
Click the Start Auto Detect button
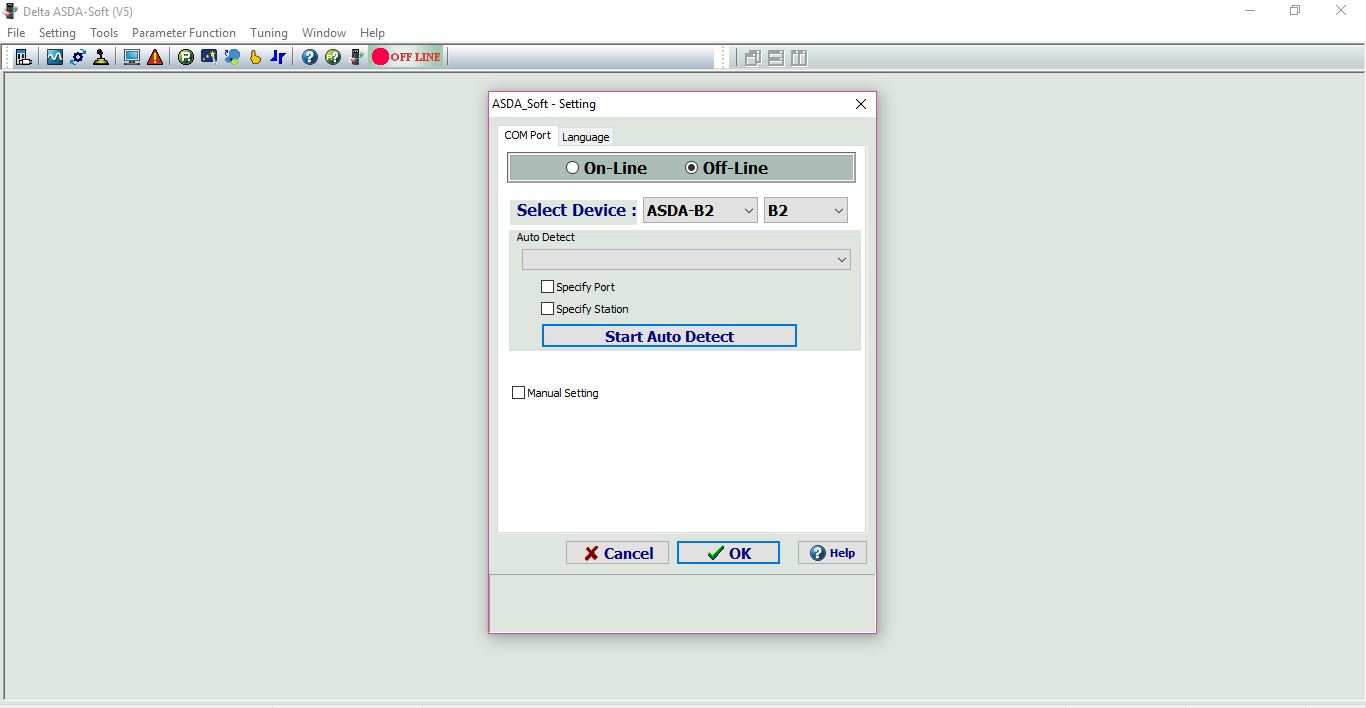tap(669, 336)
